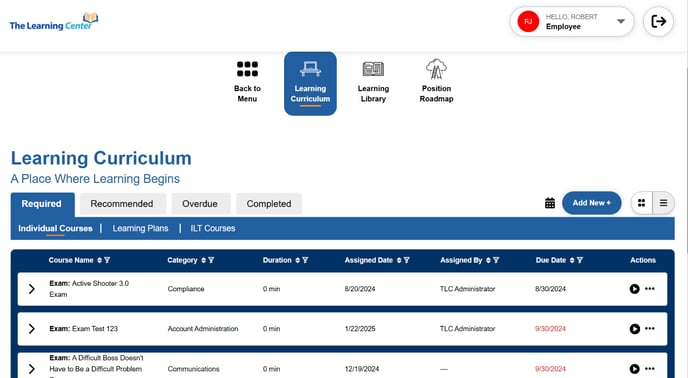688x378 pixels.
Task: Sort by Due Date column
Action: (x=572, y=260)
